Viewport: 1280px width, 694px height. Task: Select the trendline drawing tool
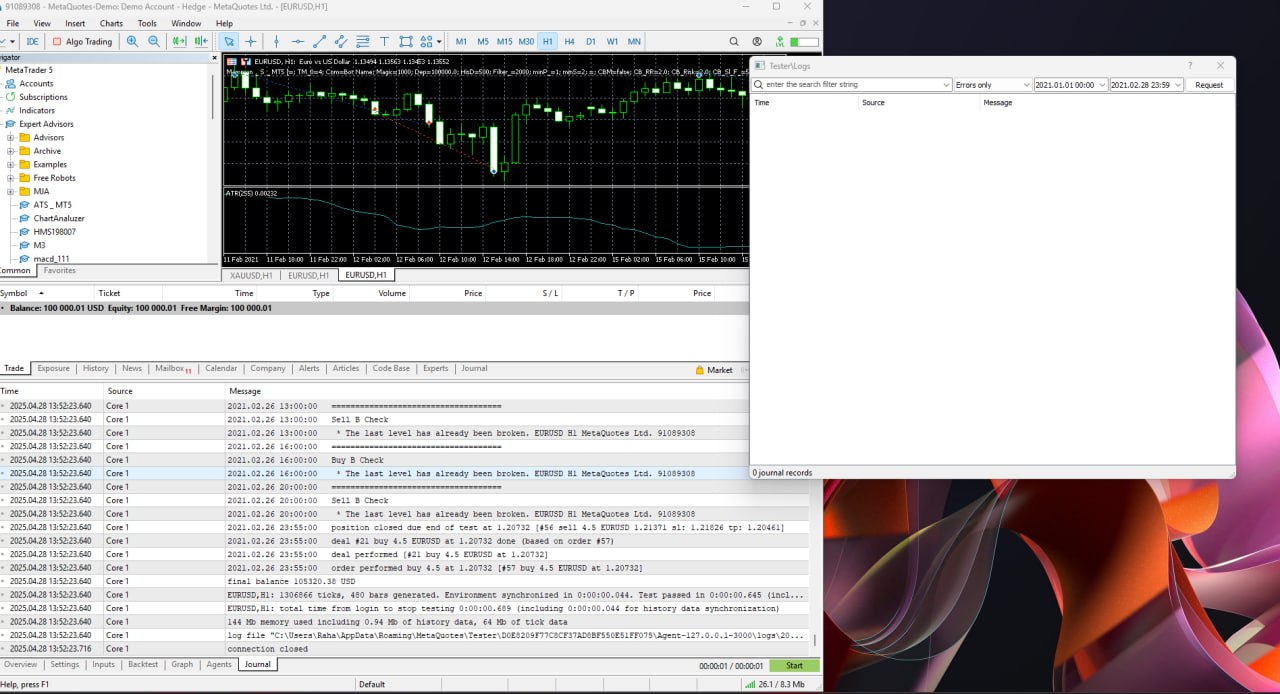pyautogui.click(x=319, y=41)
